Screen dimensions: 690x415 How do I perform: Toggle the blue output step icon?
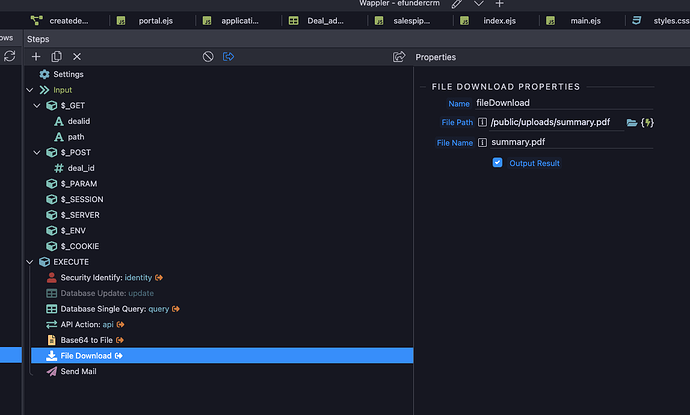228,57
